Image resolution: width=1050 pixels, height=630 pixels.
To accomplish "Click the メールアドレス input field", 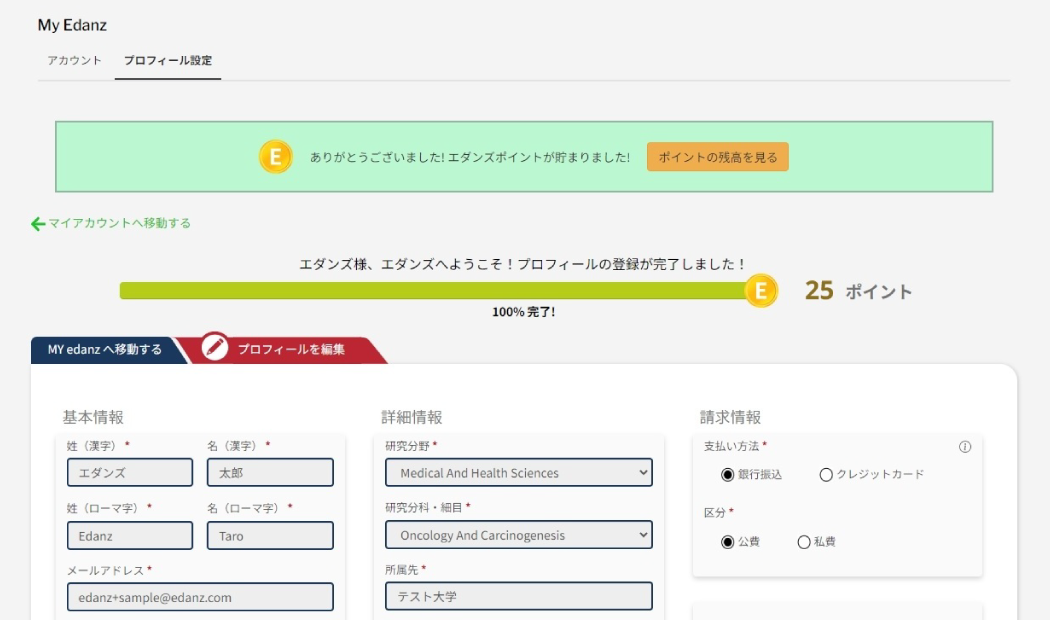I will 200,597.
